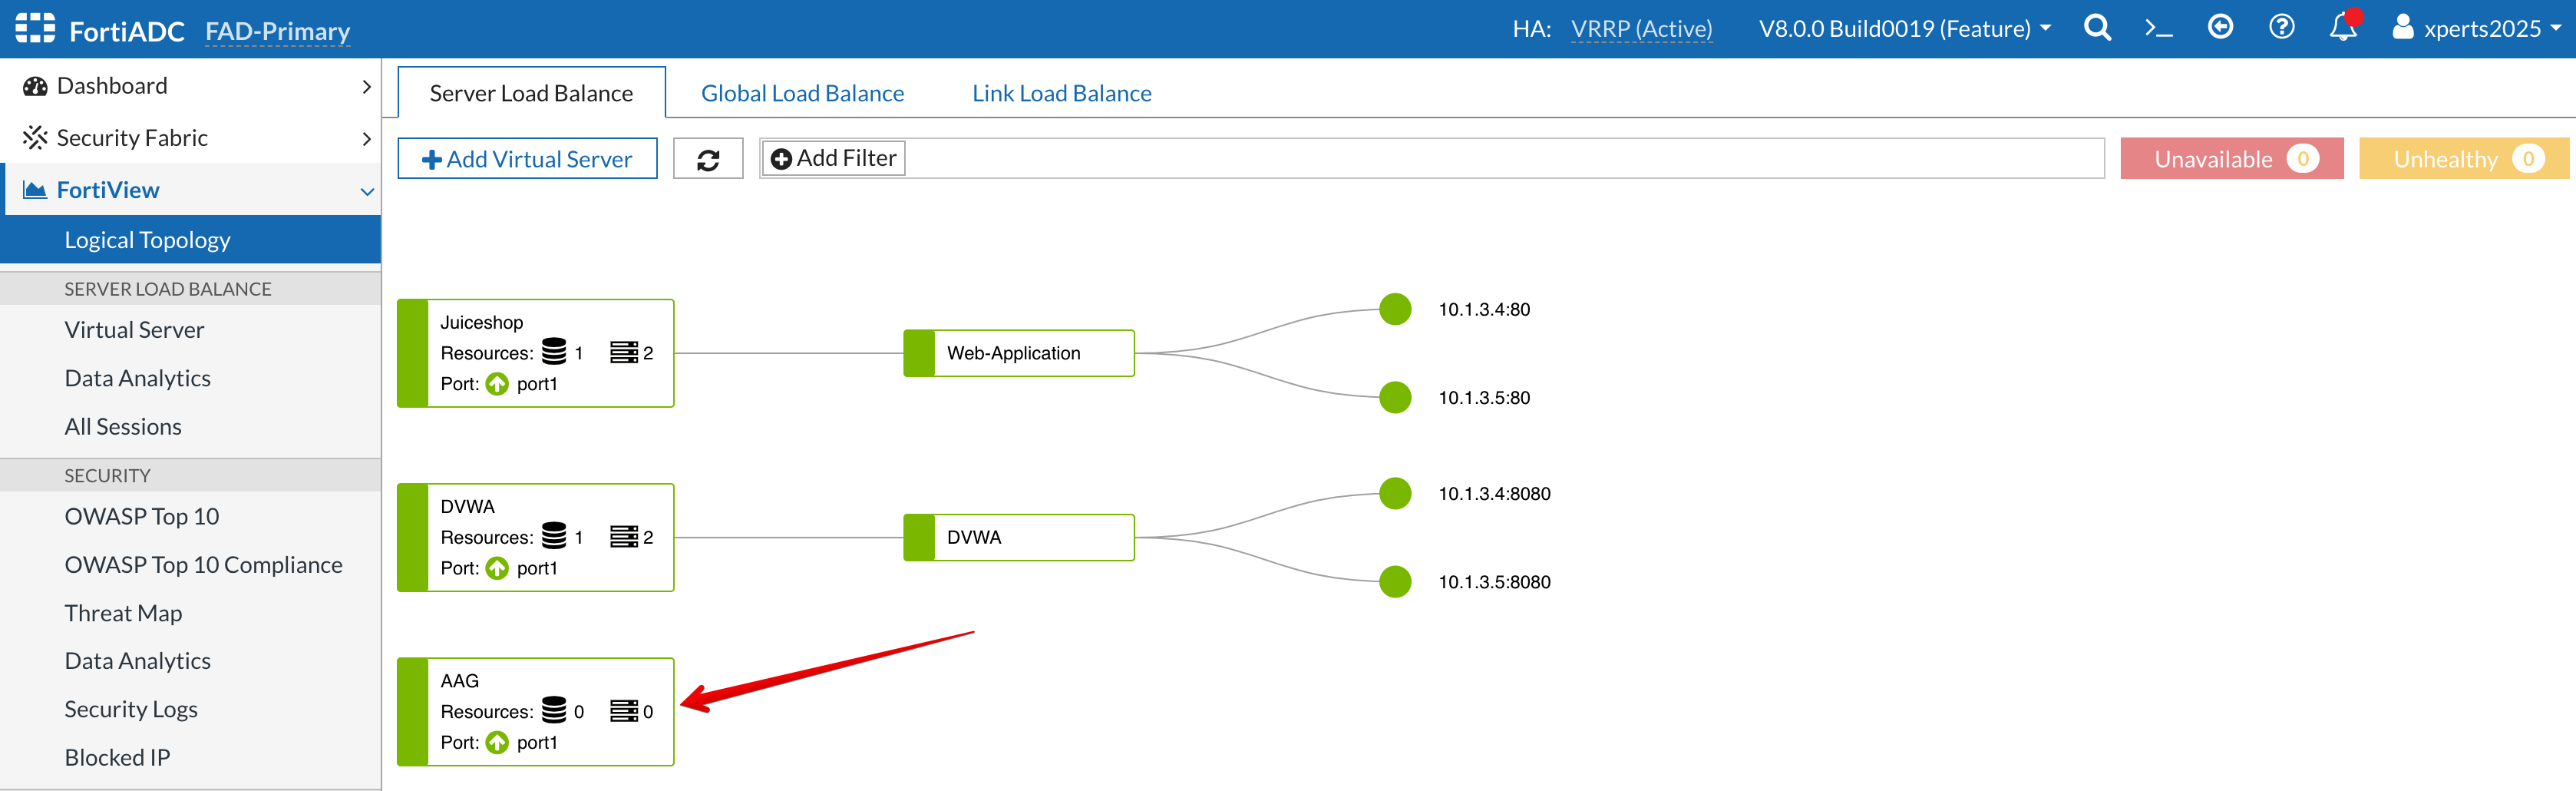The width and height of the screenshot is (2576, 791).
Task: Click the refresh topology icon button
Action: point(708,160)
